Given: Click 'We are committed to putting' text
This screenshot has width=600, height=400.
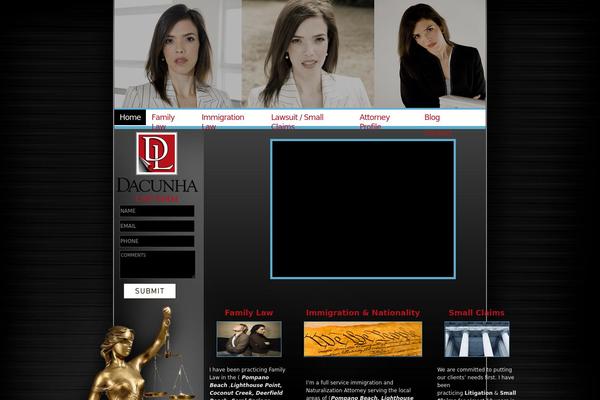Looking at the screenshot, I should 474,370.
